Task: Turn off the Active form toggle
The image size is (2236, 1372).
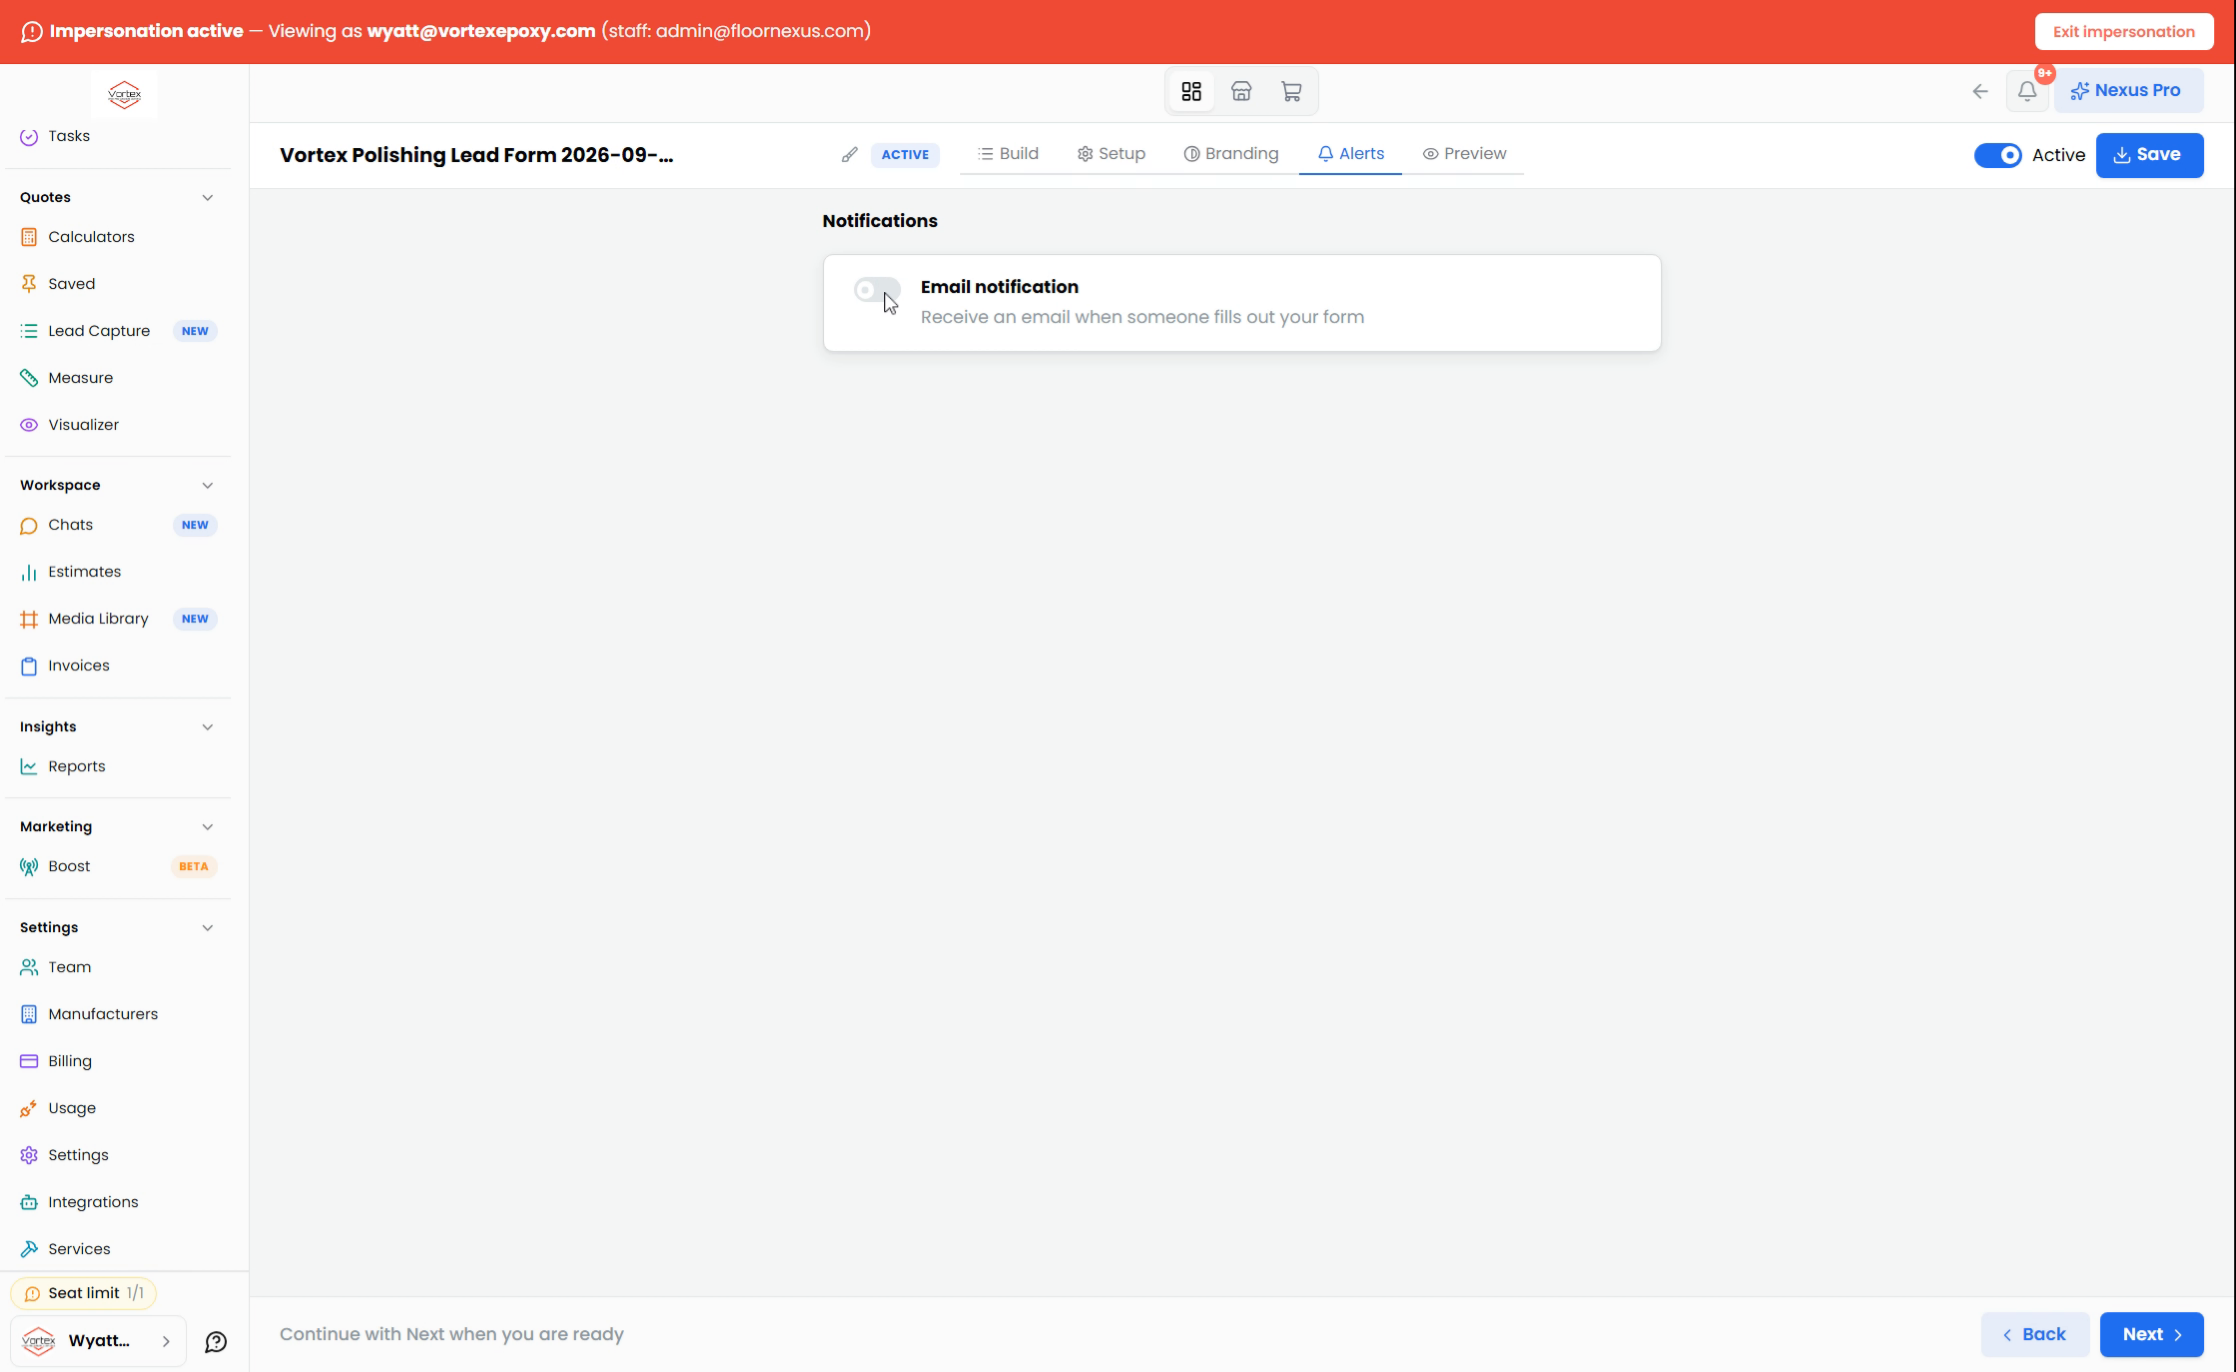Action: point(1998,155)
